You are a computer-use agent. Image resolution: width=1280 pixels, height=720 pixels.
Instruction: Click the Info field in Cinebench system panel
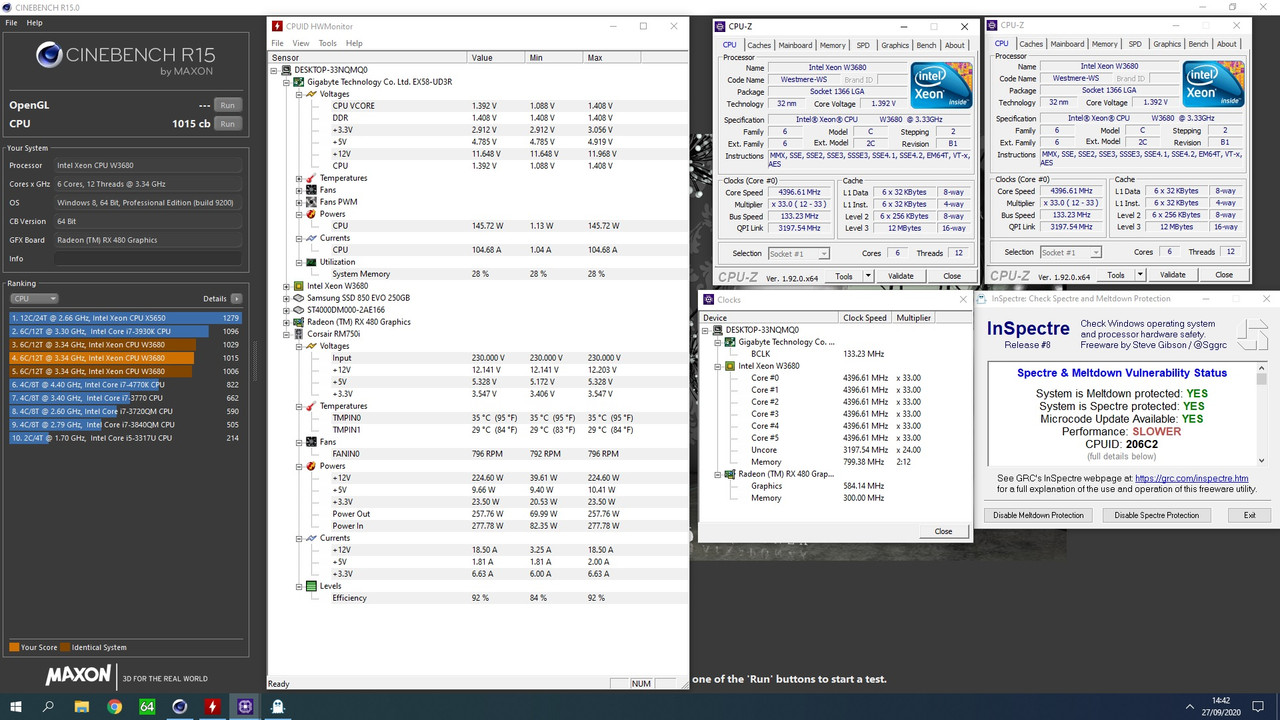pyautogui.click(x=148, y=258)
